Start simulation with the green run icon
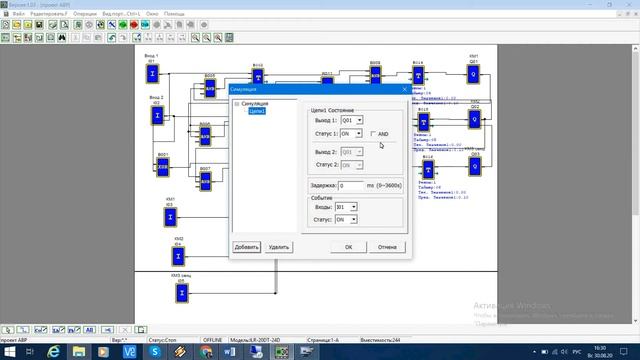 coord(123,25)
